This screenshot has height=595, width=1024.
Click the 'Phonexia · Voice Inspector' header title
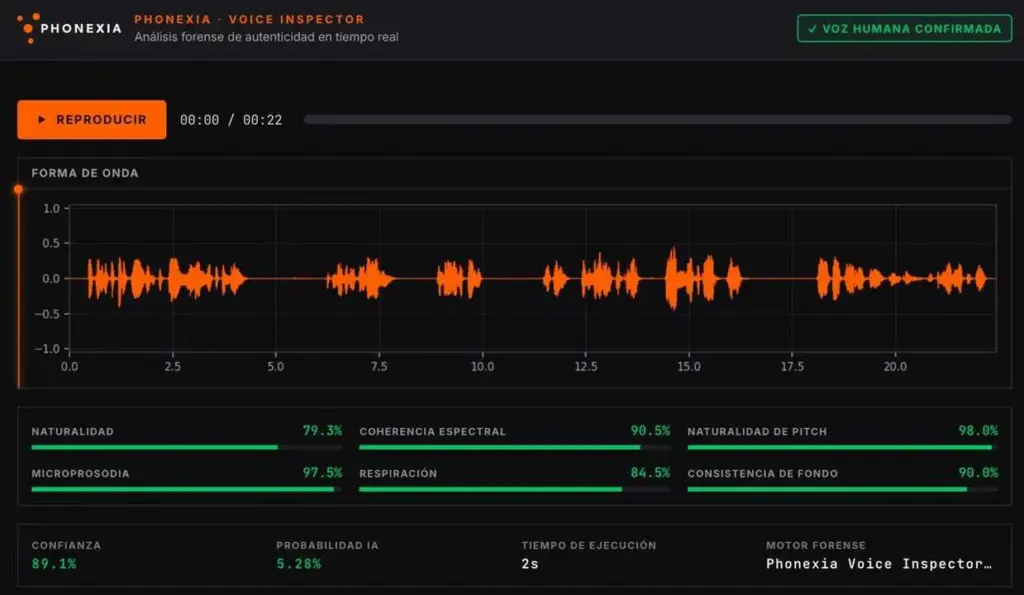click(249, 20)
